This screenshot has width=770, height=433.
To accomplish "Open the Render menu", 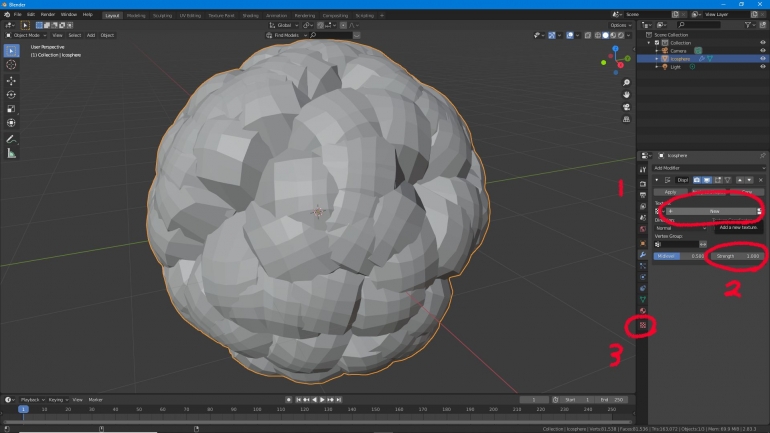I will point(48,15).
